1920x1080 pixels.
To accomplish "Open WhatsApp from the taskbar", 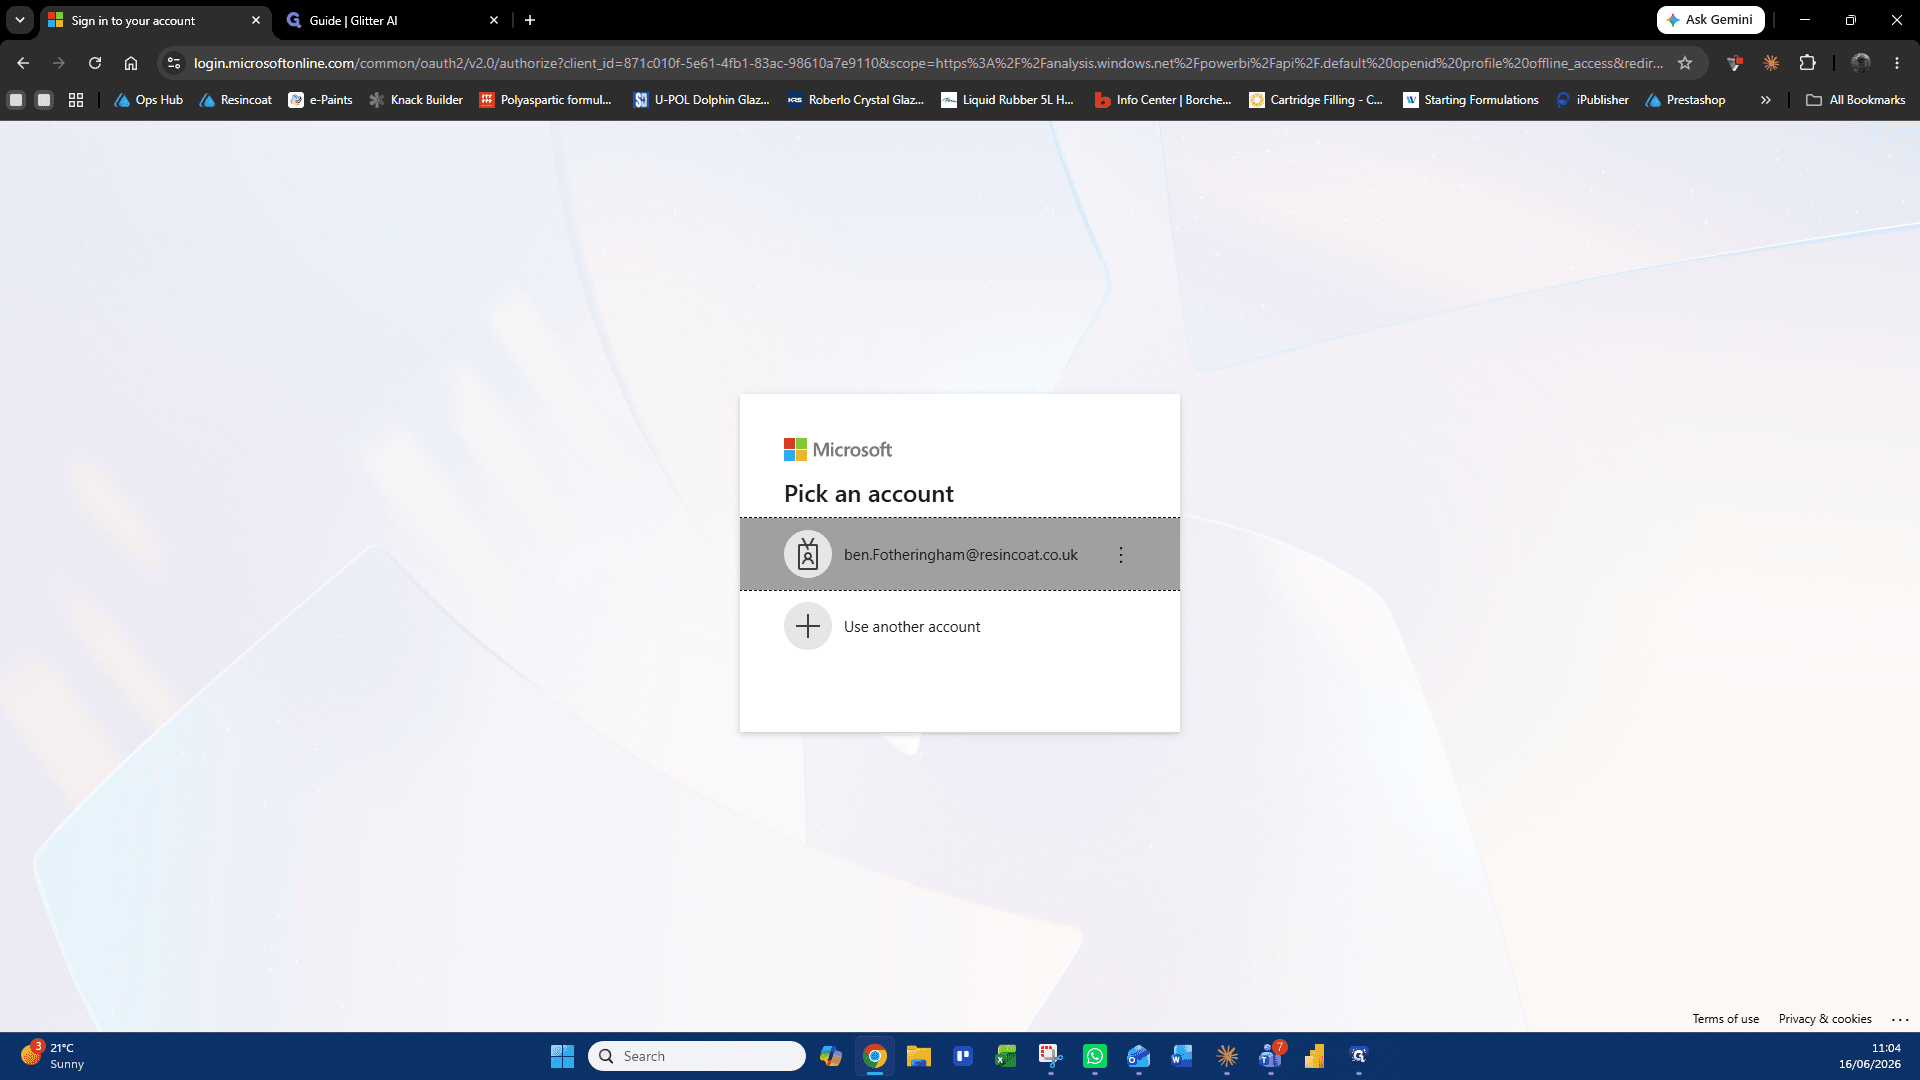I will click(1095, 1056).
